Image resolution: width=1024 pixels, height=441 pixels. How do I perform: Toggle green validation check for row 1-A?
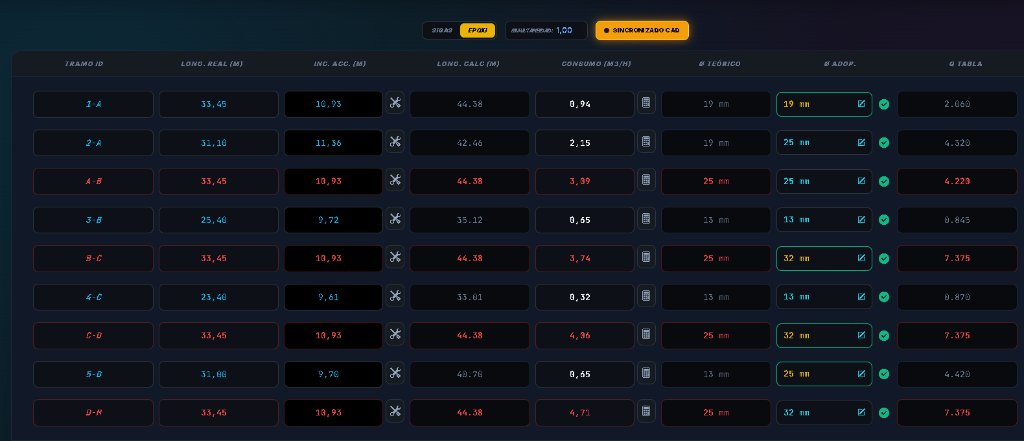pos(884,104)
